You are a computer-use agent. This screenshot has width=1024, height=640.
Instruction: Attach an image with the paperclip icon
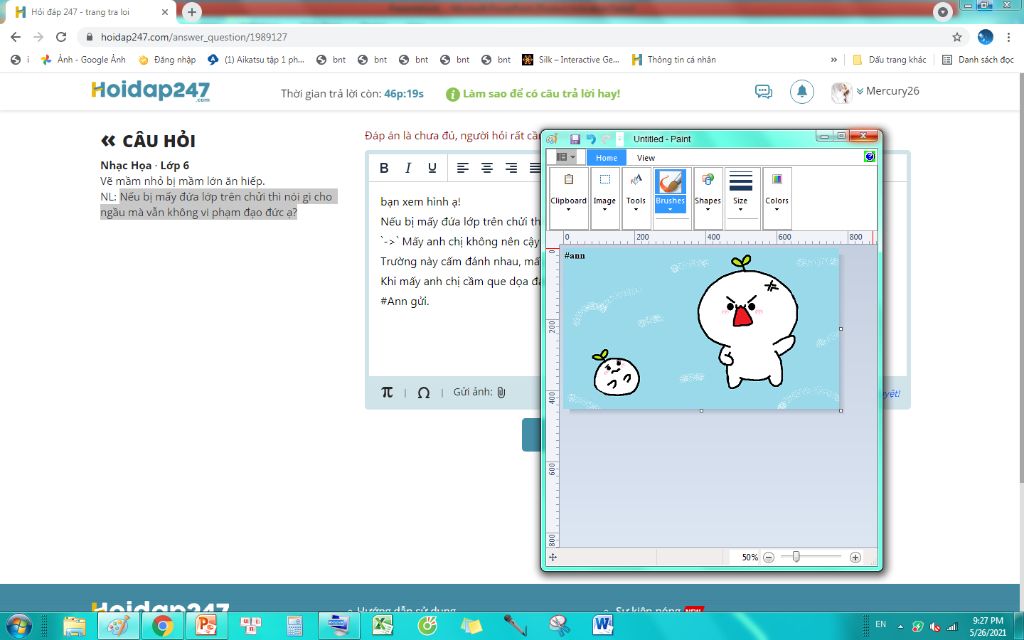click(501, 392)
